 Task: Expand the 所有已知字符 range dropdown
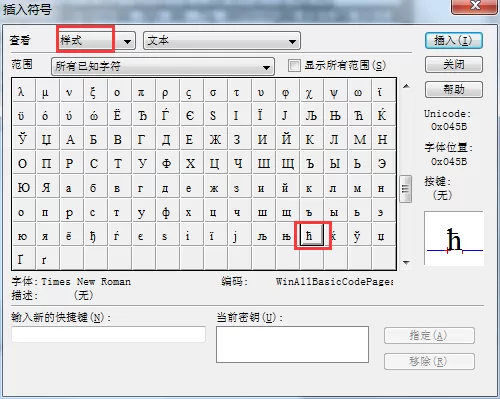[x=163, y=66]
